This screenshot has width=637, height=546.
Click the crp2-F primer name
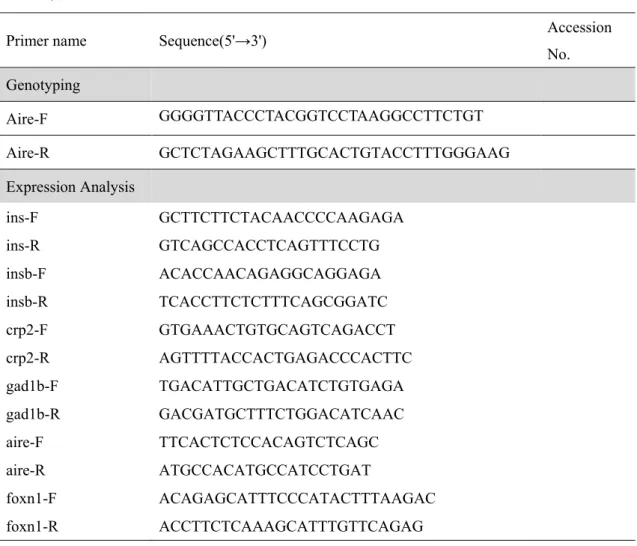click(x=27, y=330)
